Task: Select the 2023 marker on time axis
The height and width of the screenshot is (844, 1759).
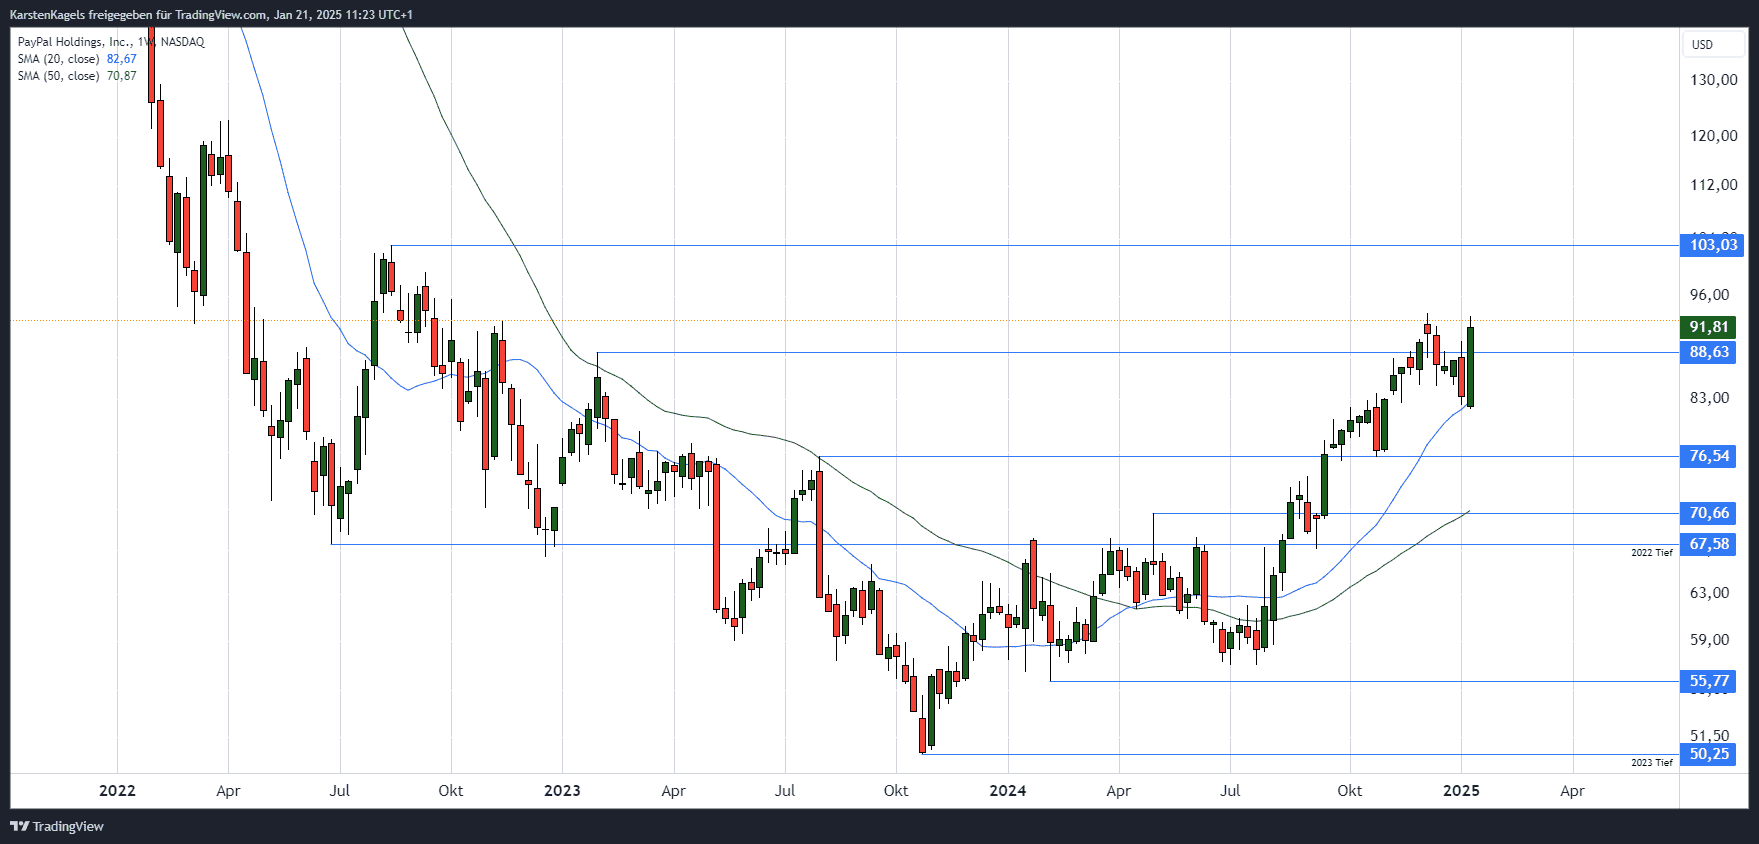Action: point(562,790)
